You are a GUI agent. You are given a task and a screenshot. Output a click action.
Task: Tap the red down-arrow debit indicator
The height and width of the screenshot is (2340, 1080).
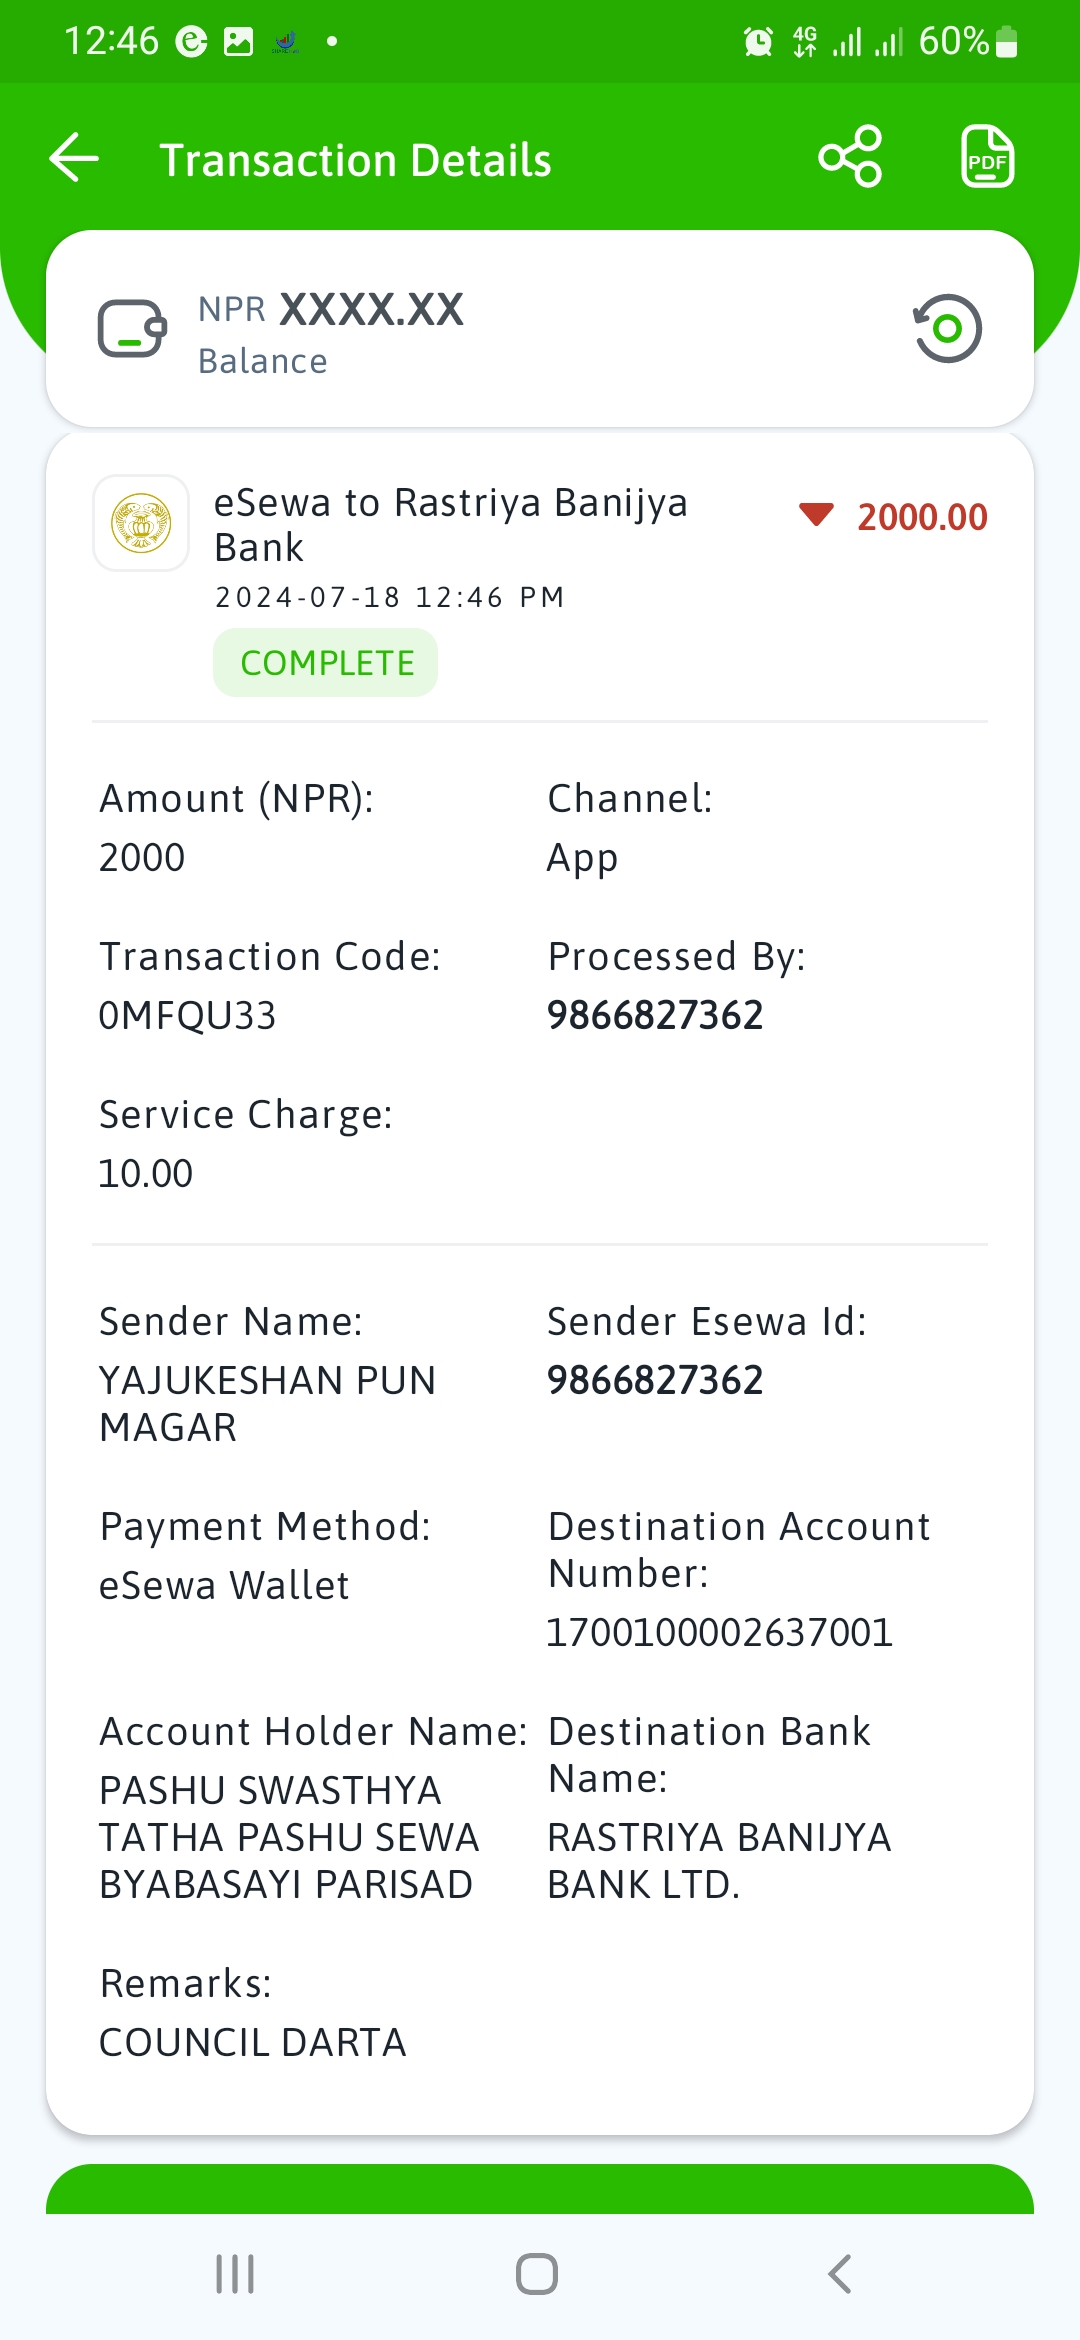coord(816,515)
